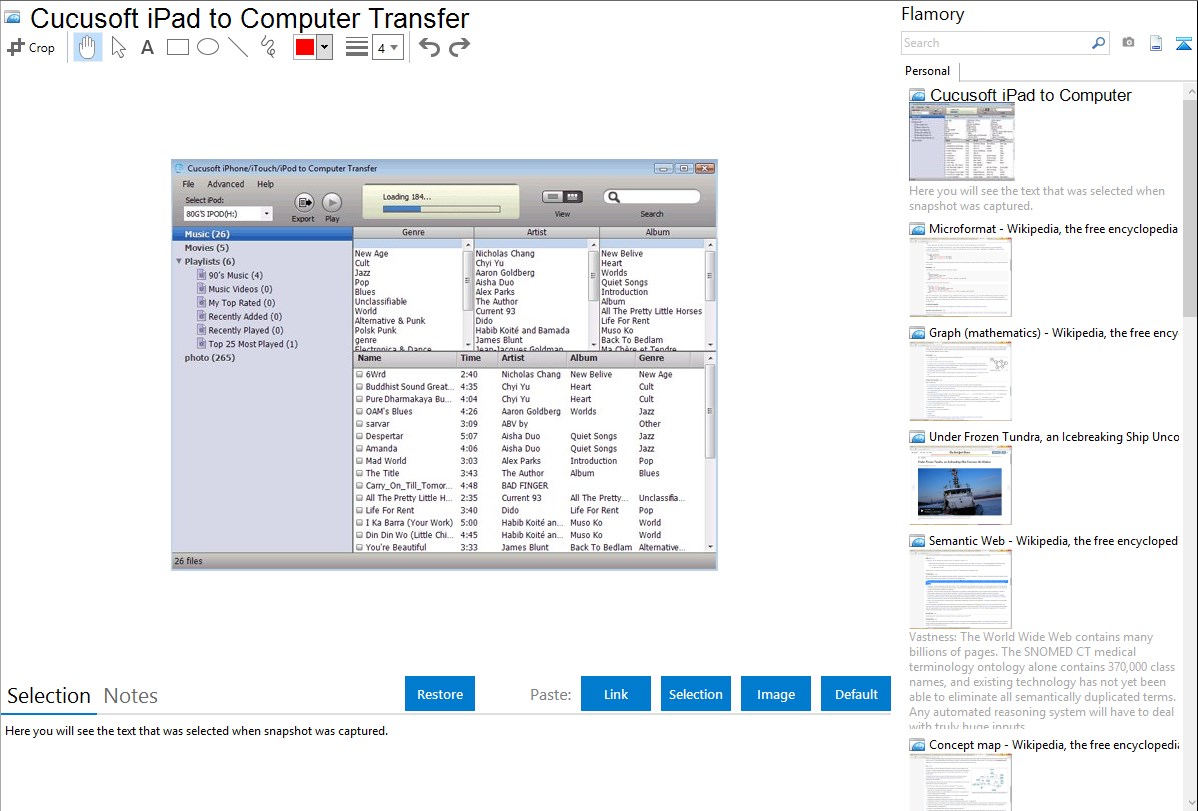Choose the freehand drawing tool
Image resolution: width=1198 pixels, height=811 pixels.
click(x=267, y=47)
